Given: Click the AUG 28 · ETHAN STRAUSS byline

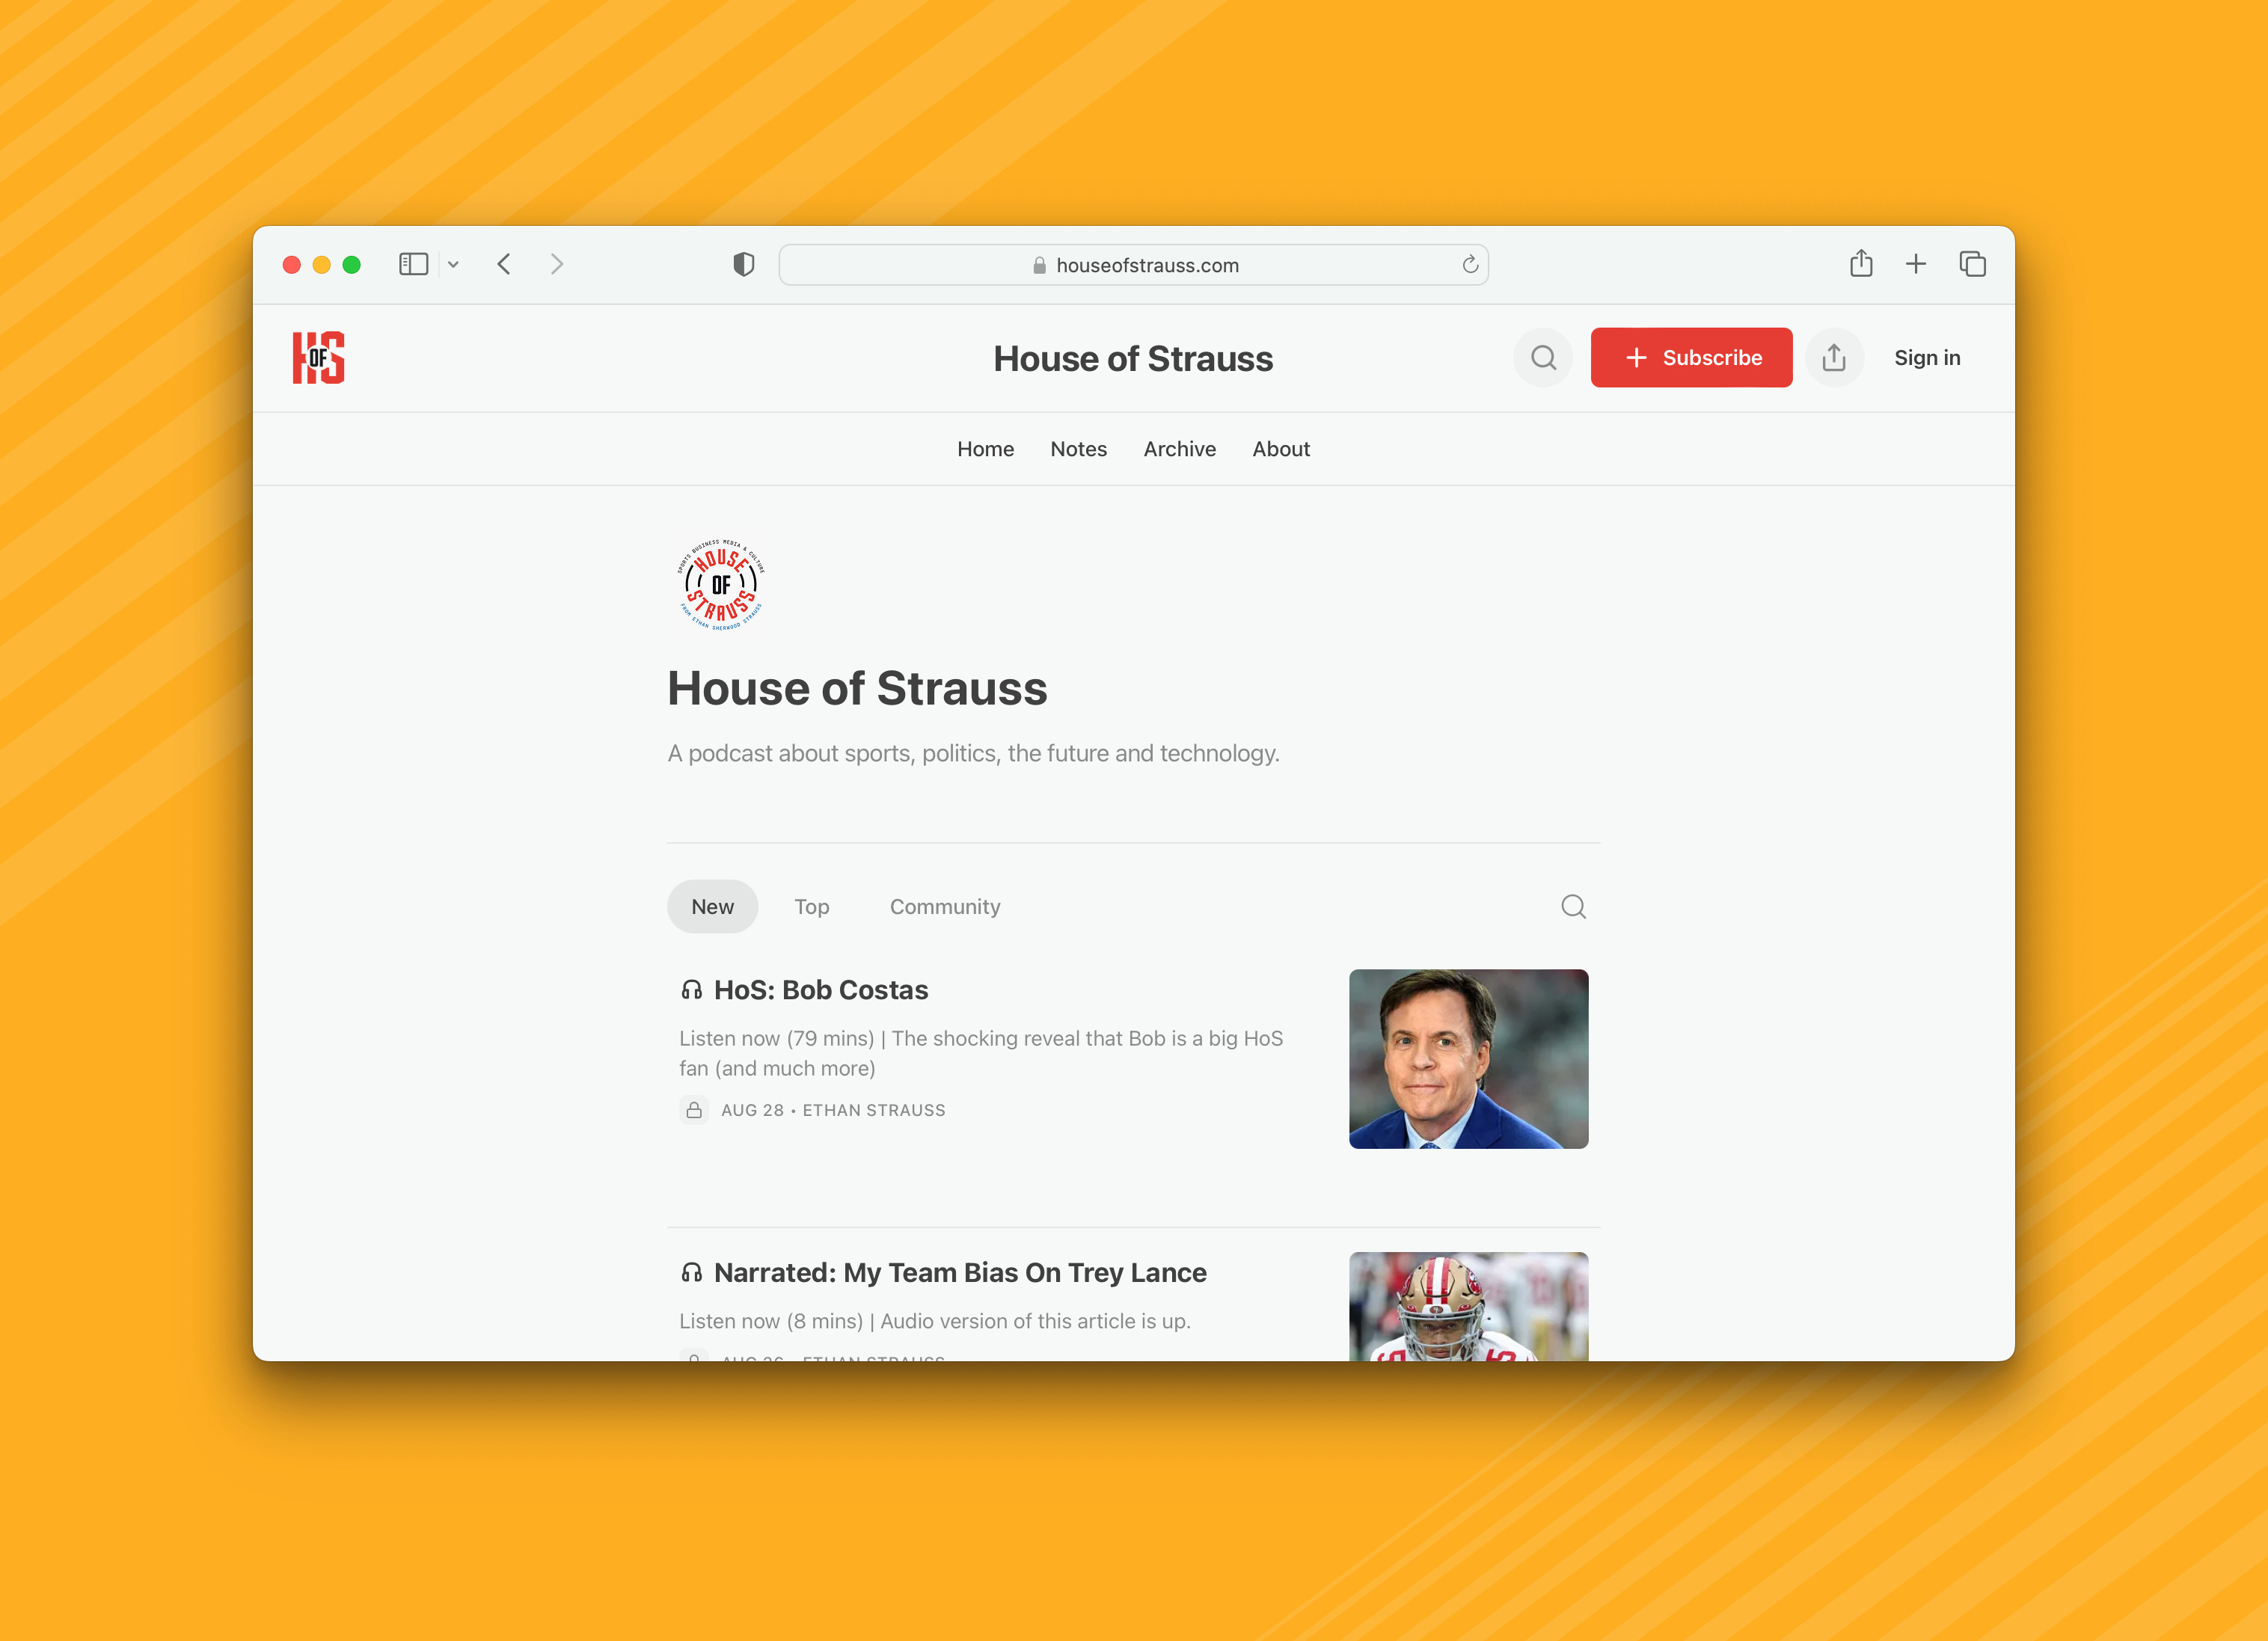Looking at the screenshot, I should click(x=832, y=1110).
